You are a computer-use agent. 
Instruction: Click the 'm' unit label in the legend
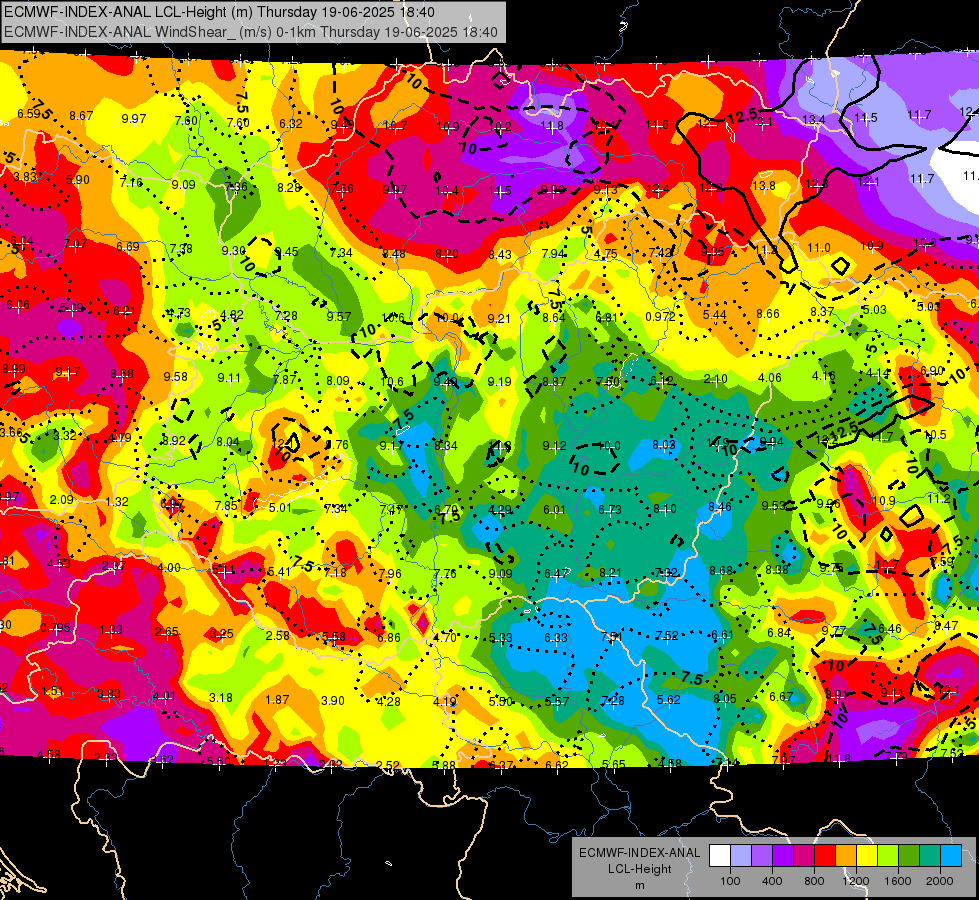pyautogui.click(x=639, y=885)
